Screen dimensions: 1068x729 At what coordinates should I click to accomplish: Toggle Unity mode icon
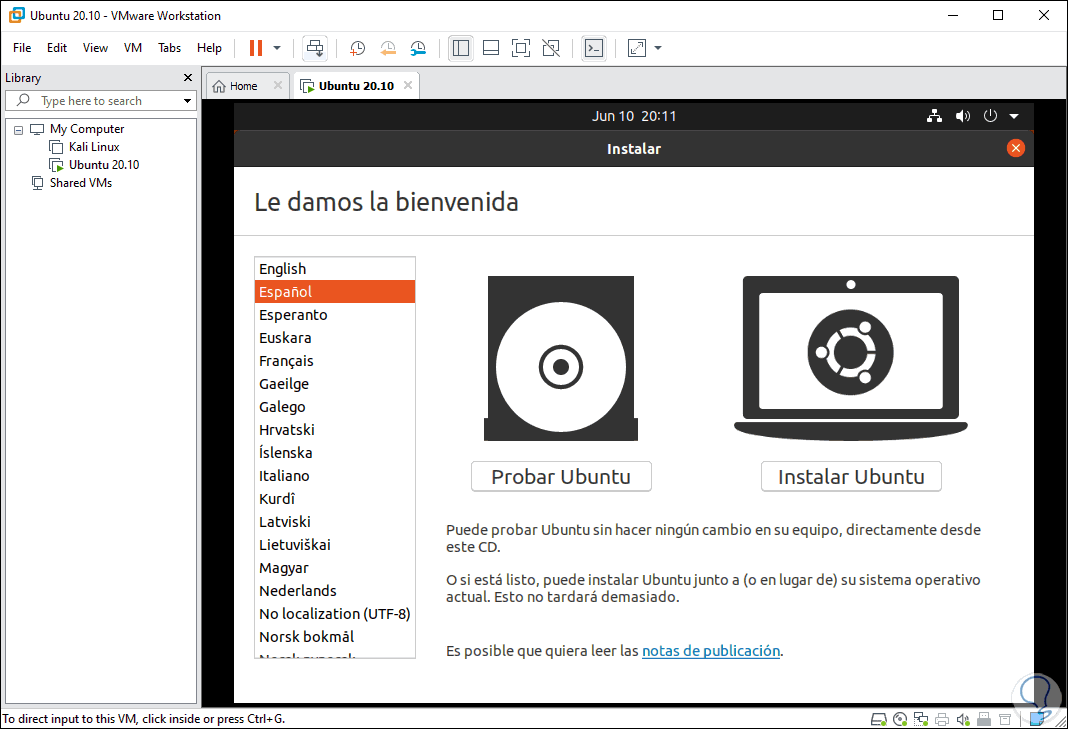(x=551, y=48)
